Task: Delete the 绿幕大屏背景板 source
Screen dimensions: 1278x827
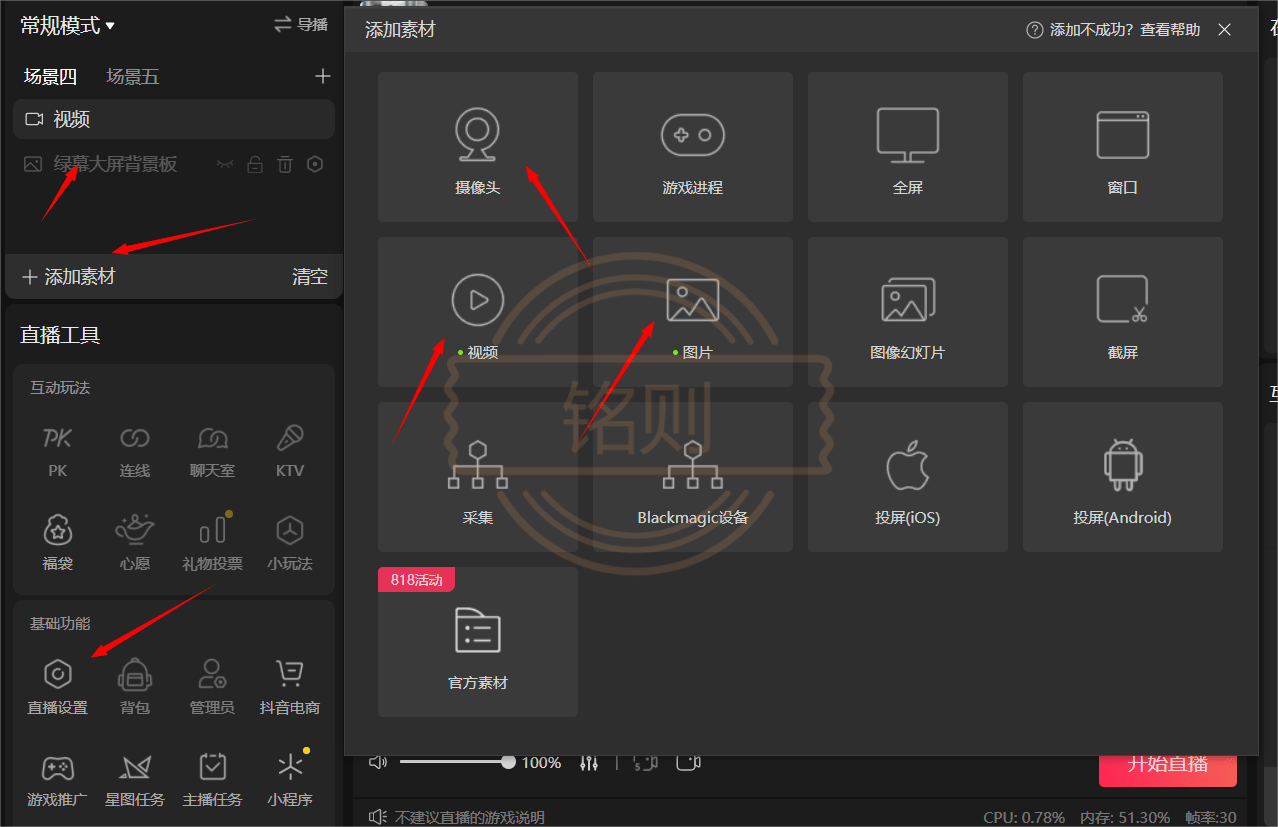Action: [285, 164]
